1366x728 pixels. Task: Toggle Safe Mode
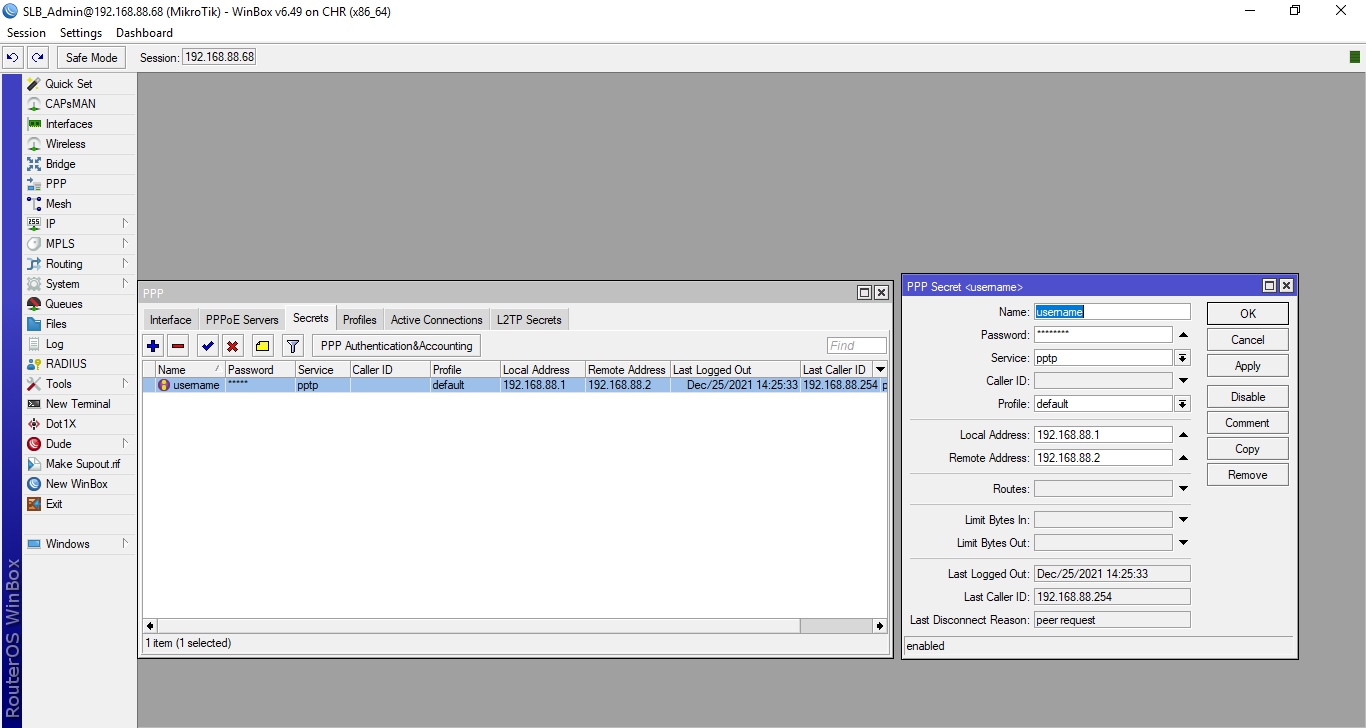(x=90, y=57)
